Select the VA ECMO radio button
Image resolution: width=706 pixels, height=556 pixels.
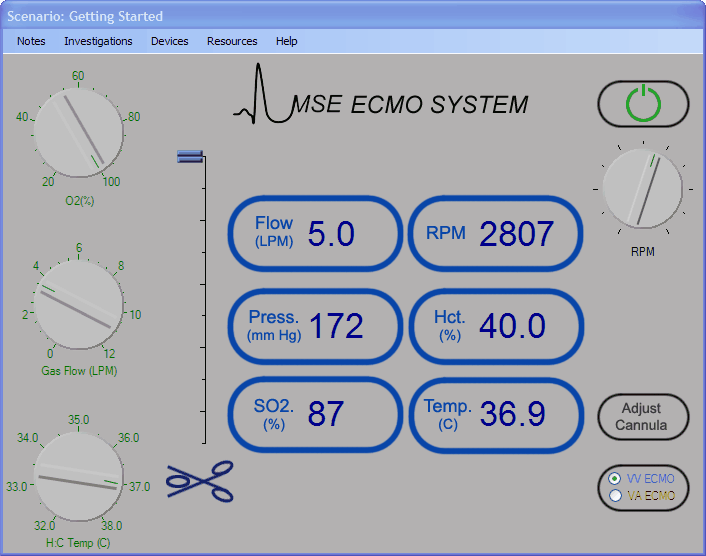[615, 495]
